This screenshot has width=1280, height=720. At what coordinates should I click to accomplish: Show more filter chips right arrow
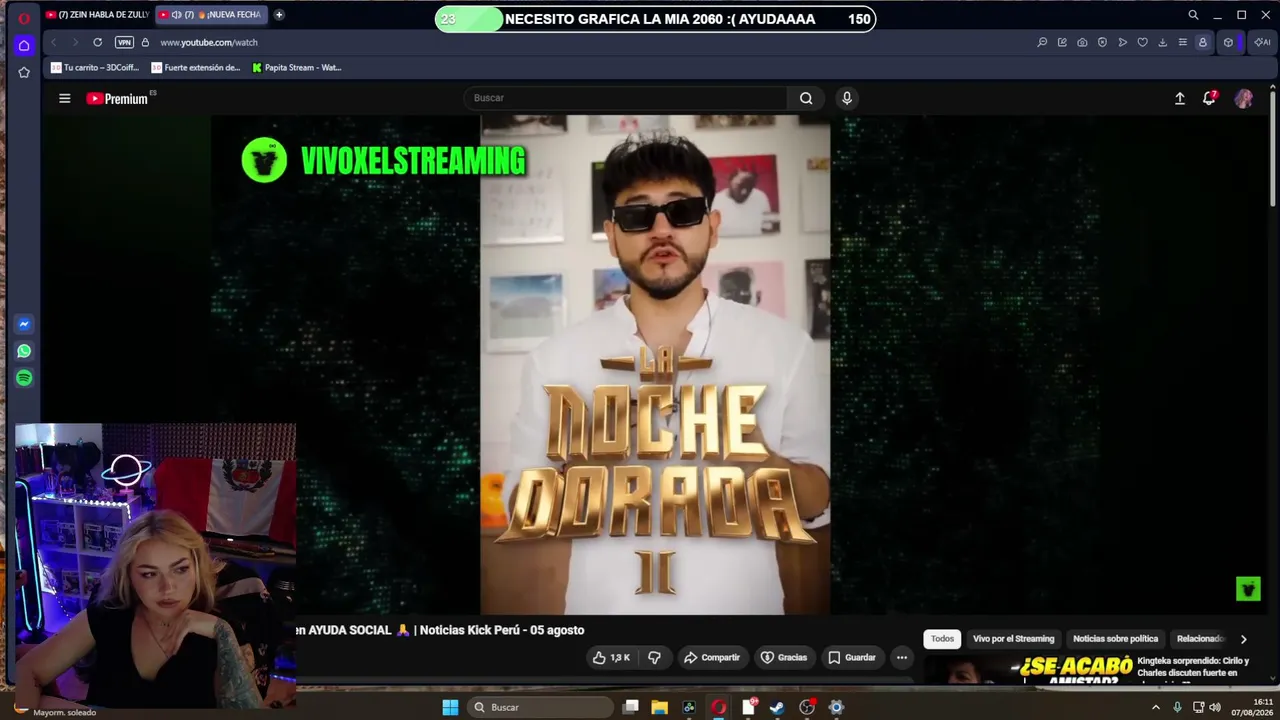[1243, 639]
